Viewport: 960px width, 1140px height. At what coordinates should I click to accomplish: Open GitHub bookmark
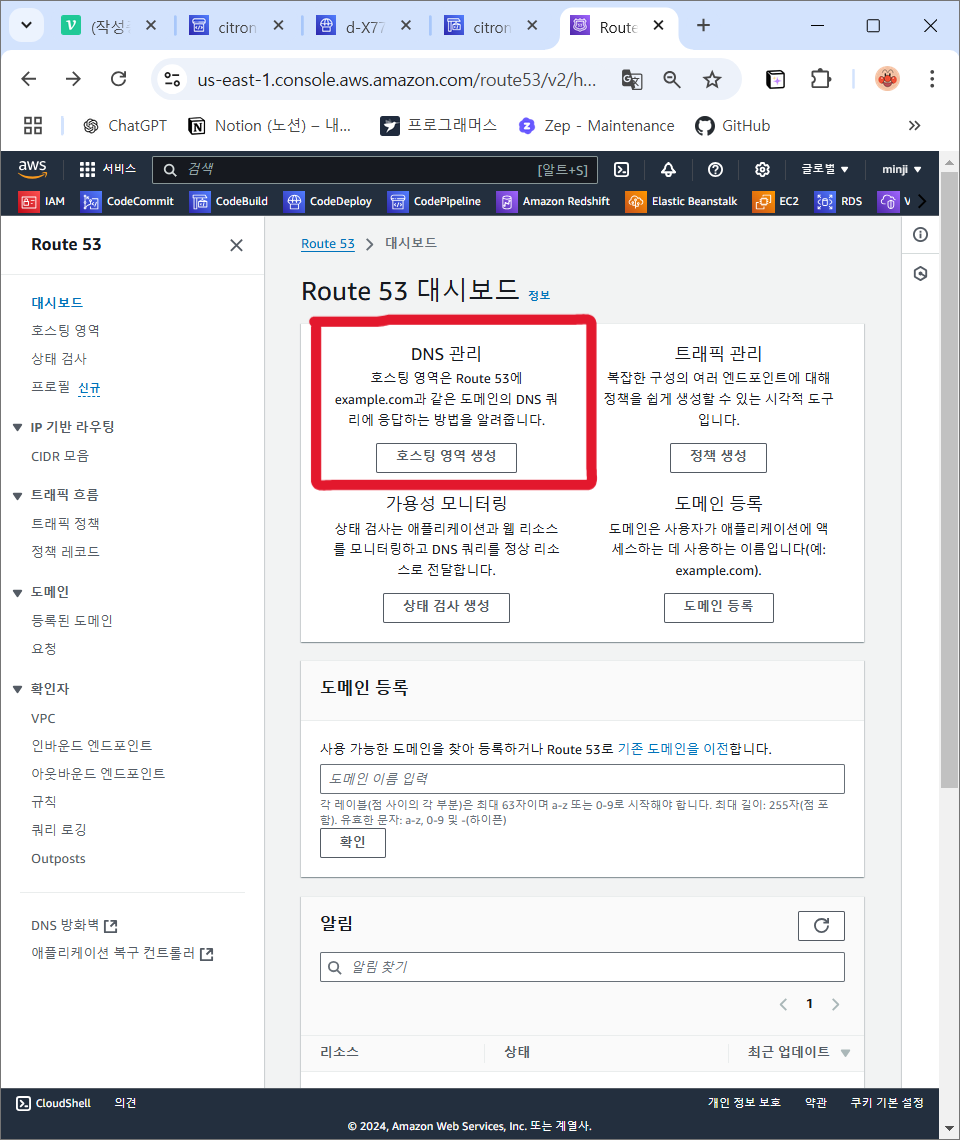(x=732, y=126)
